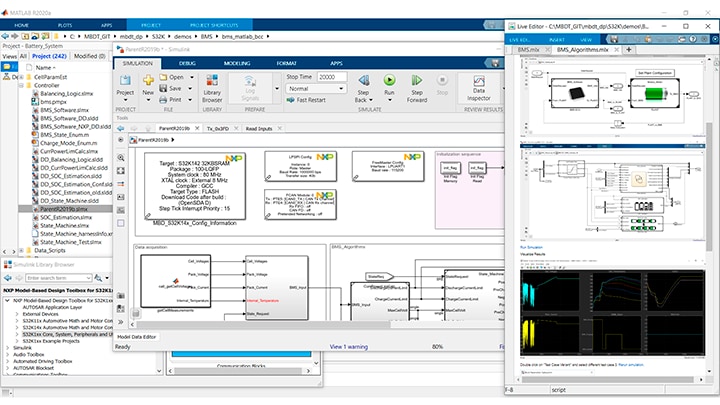Switch to the MODELING tab
The image size is (720, 405).
pyautogui.click(x=237, y=62)
